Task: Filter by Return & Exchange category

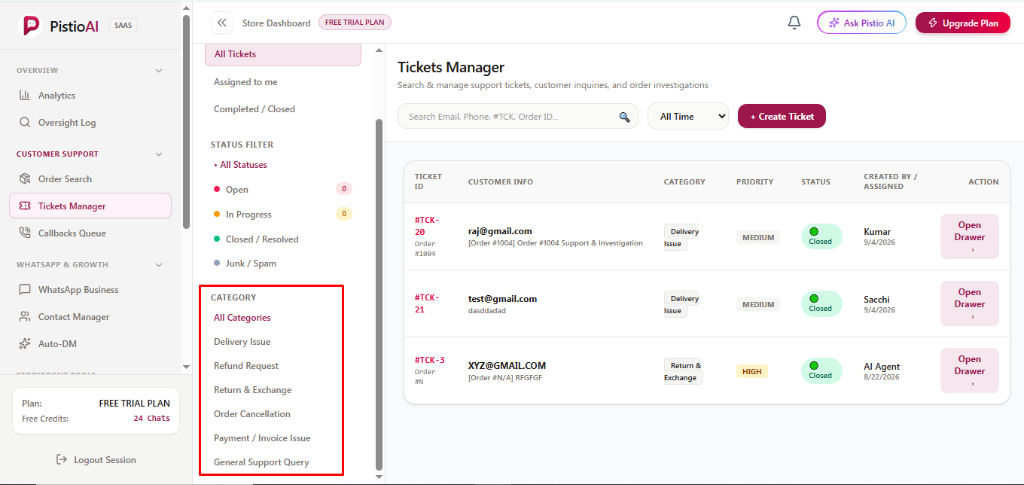Action: point(253,390)
